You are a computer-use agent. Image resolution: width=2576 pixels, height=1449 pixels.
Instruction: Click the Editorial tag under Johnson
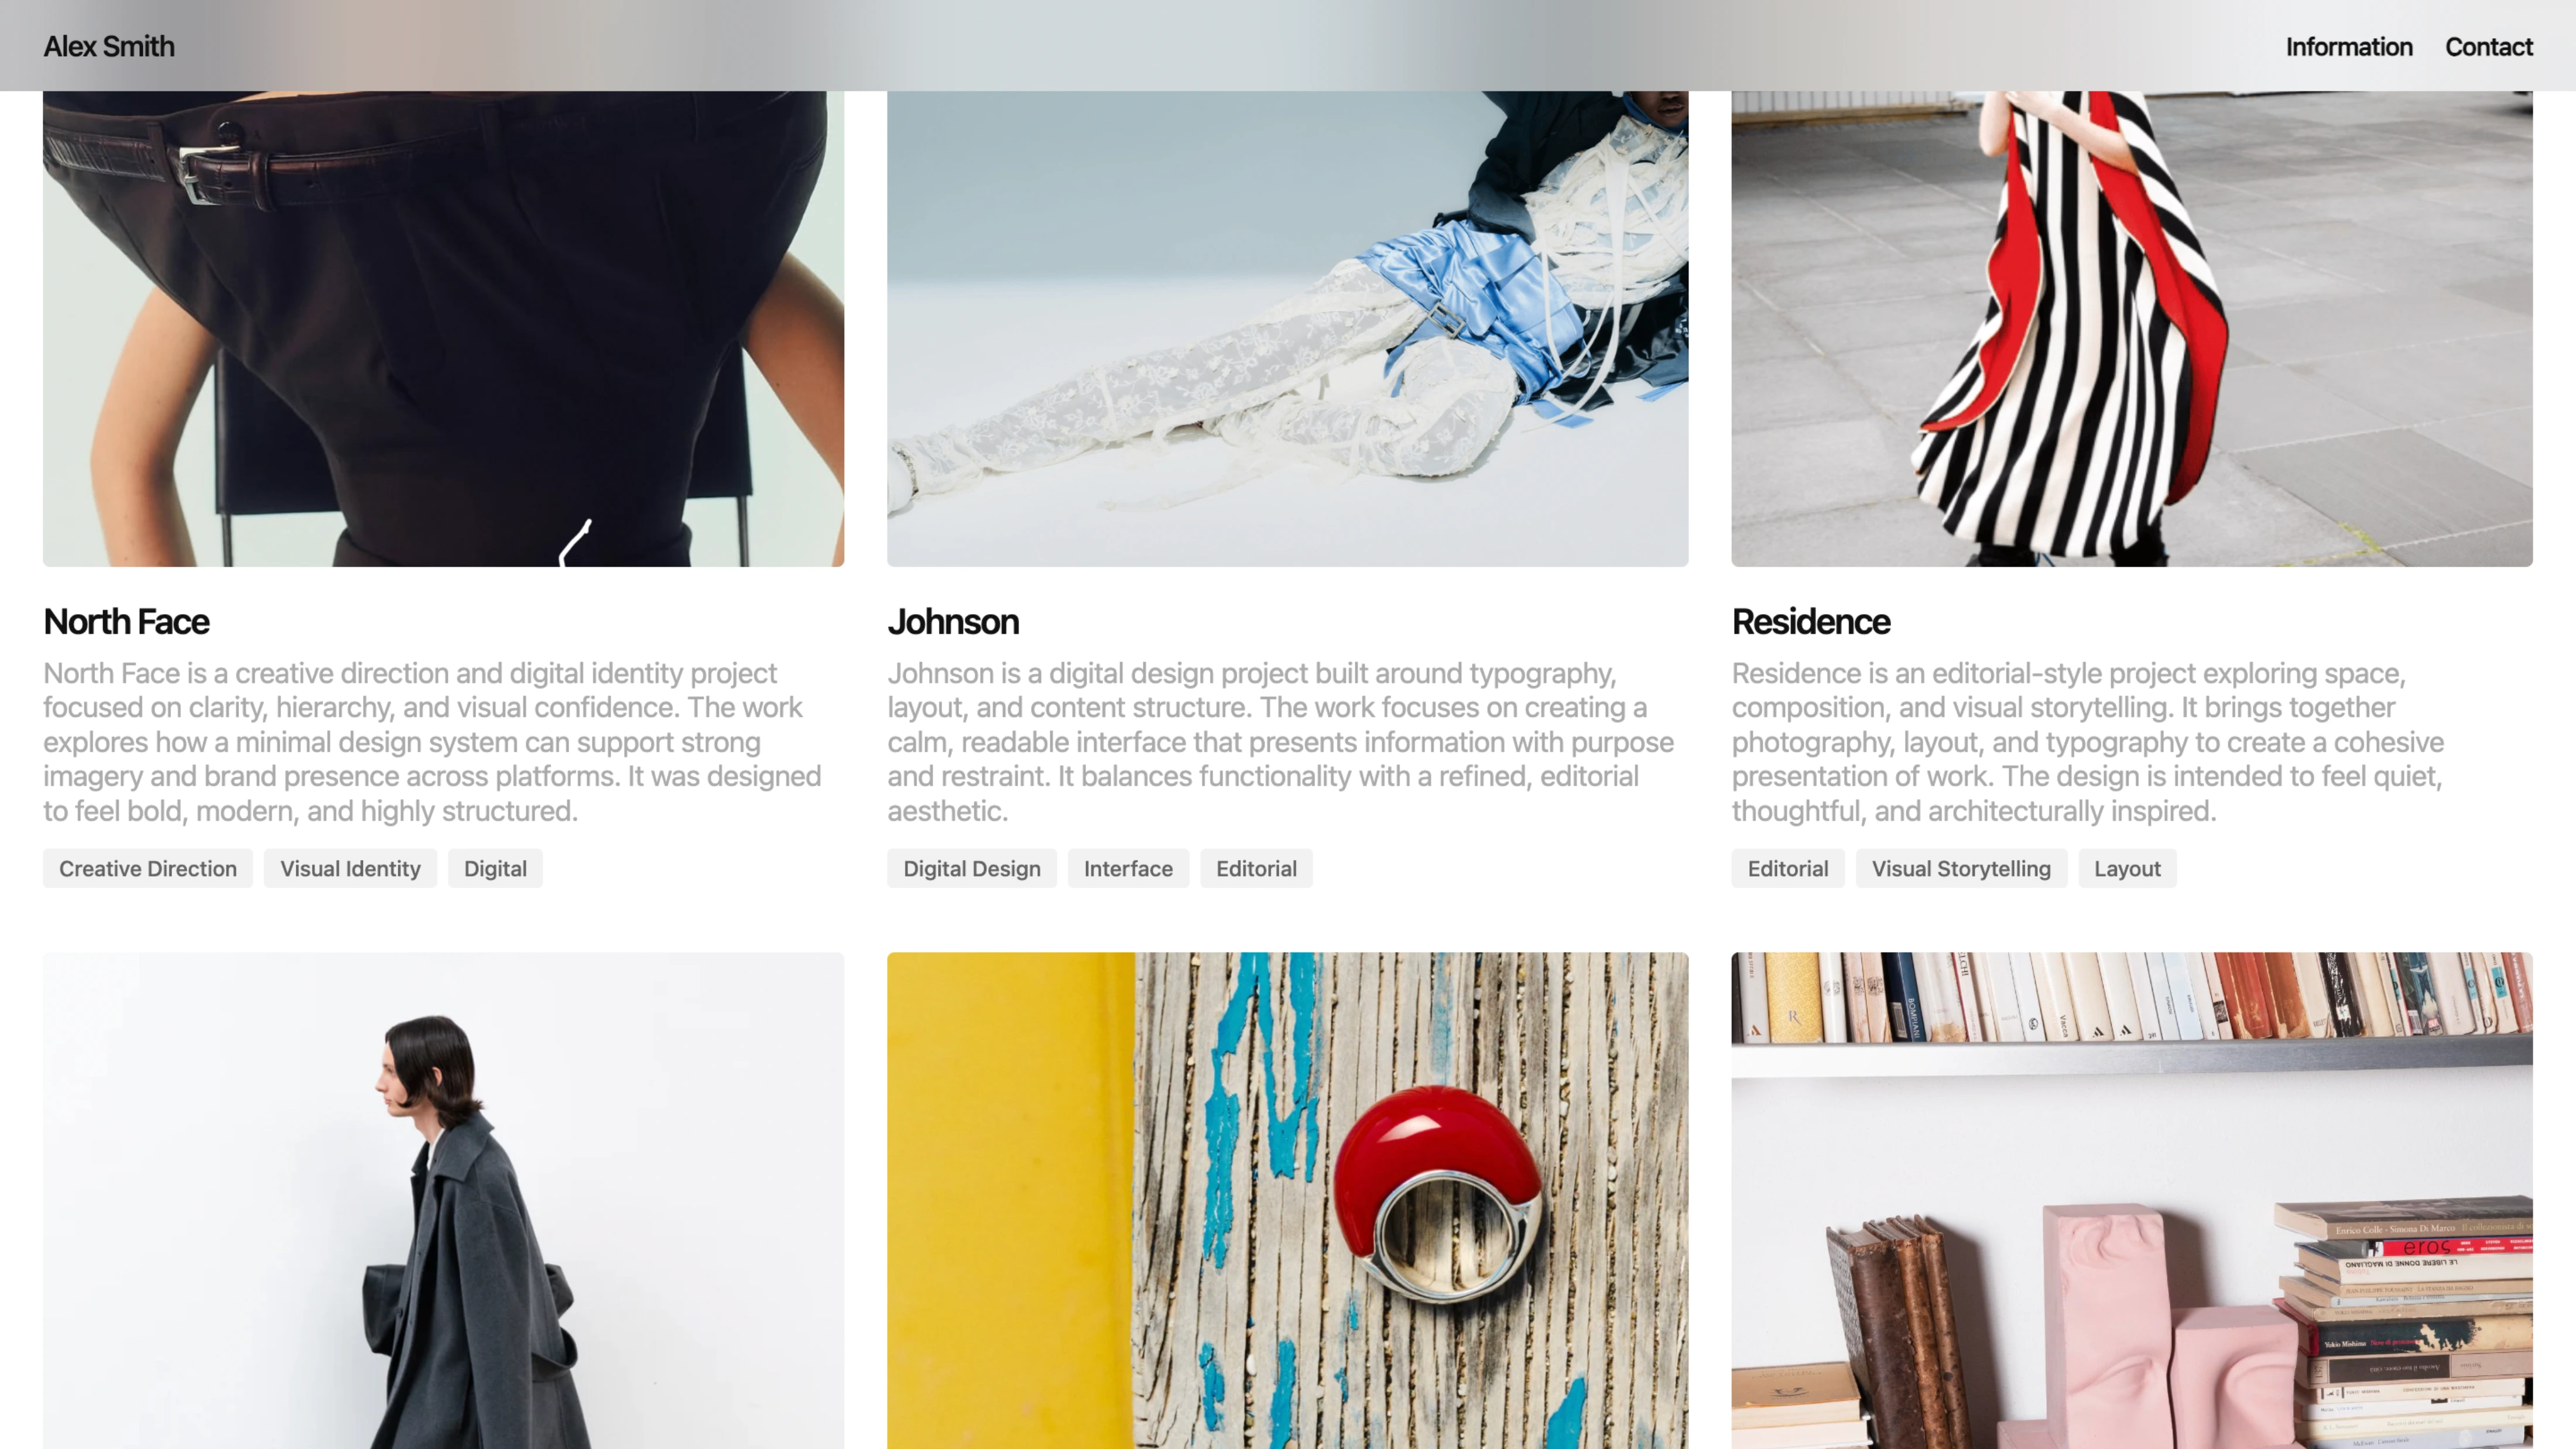[x=1256, y=868]
